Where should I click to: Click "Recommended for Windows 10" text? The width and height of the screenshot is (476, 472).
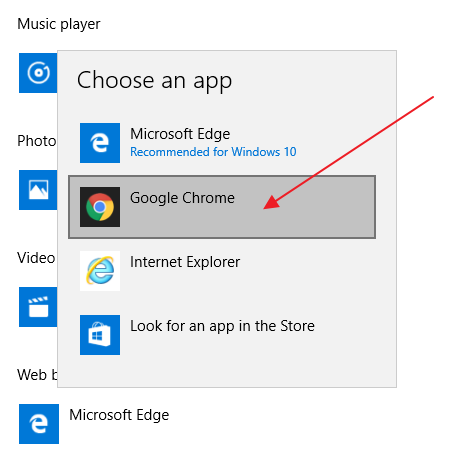tap(213, 152)
